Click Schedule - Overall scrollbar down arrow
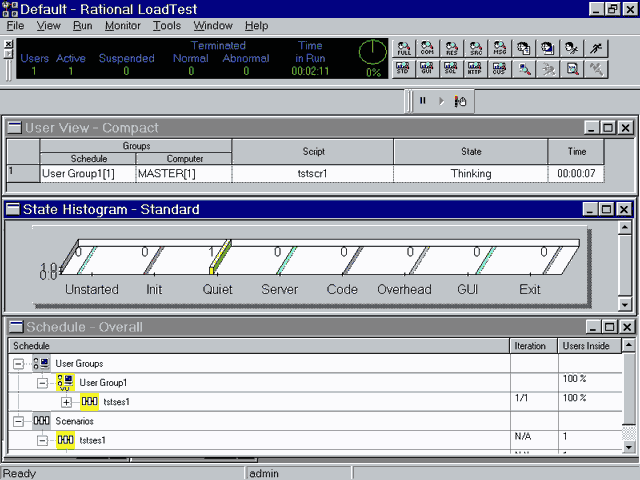 (629, 447)
